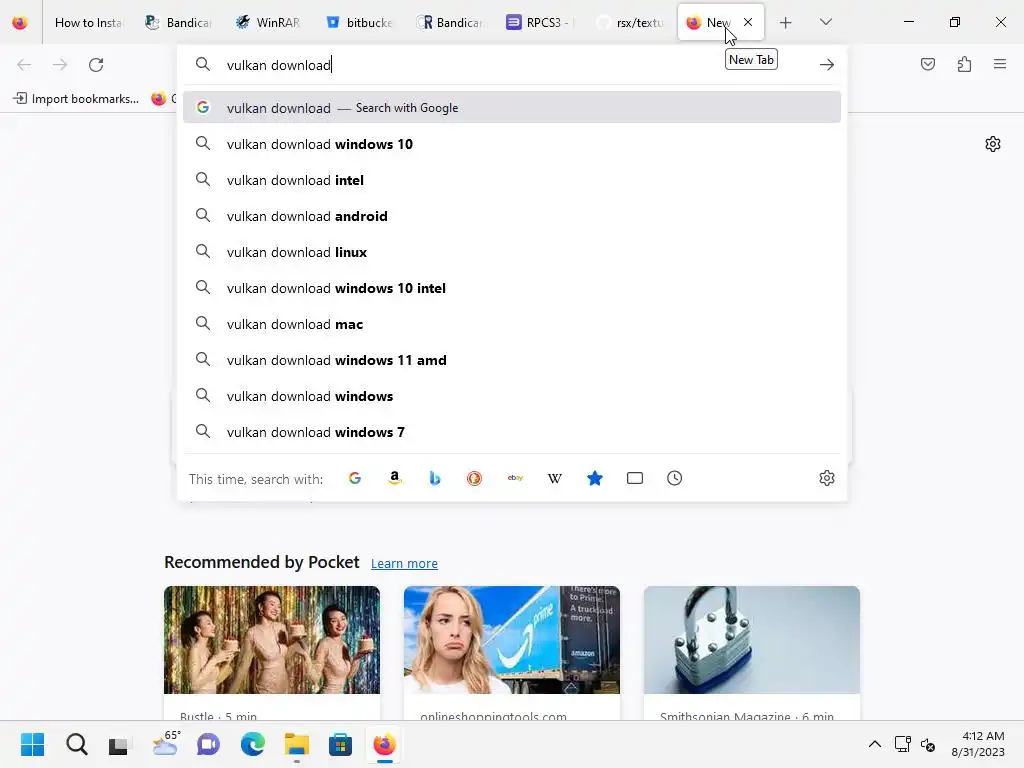
Task: Open Import bookmarks toolbar item
Action: coord(76,99)
